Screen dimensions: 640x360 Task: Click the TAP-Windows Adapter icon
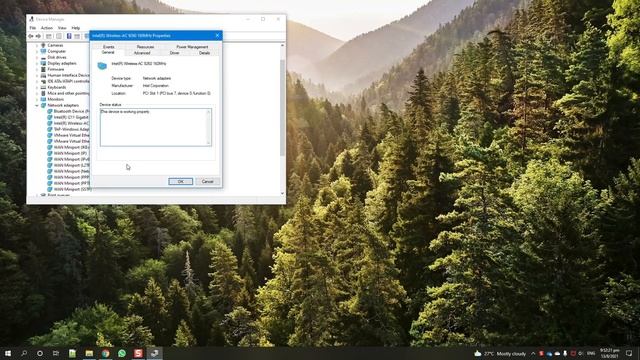click(x=50, y=129)
